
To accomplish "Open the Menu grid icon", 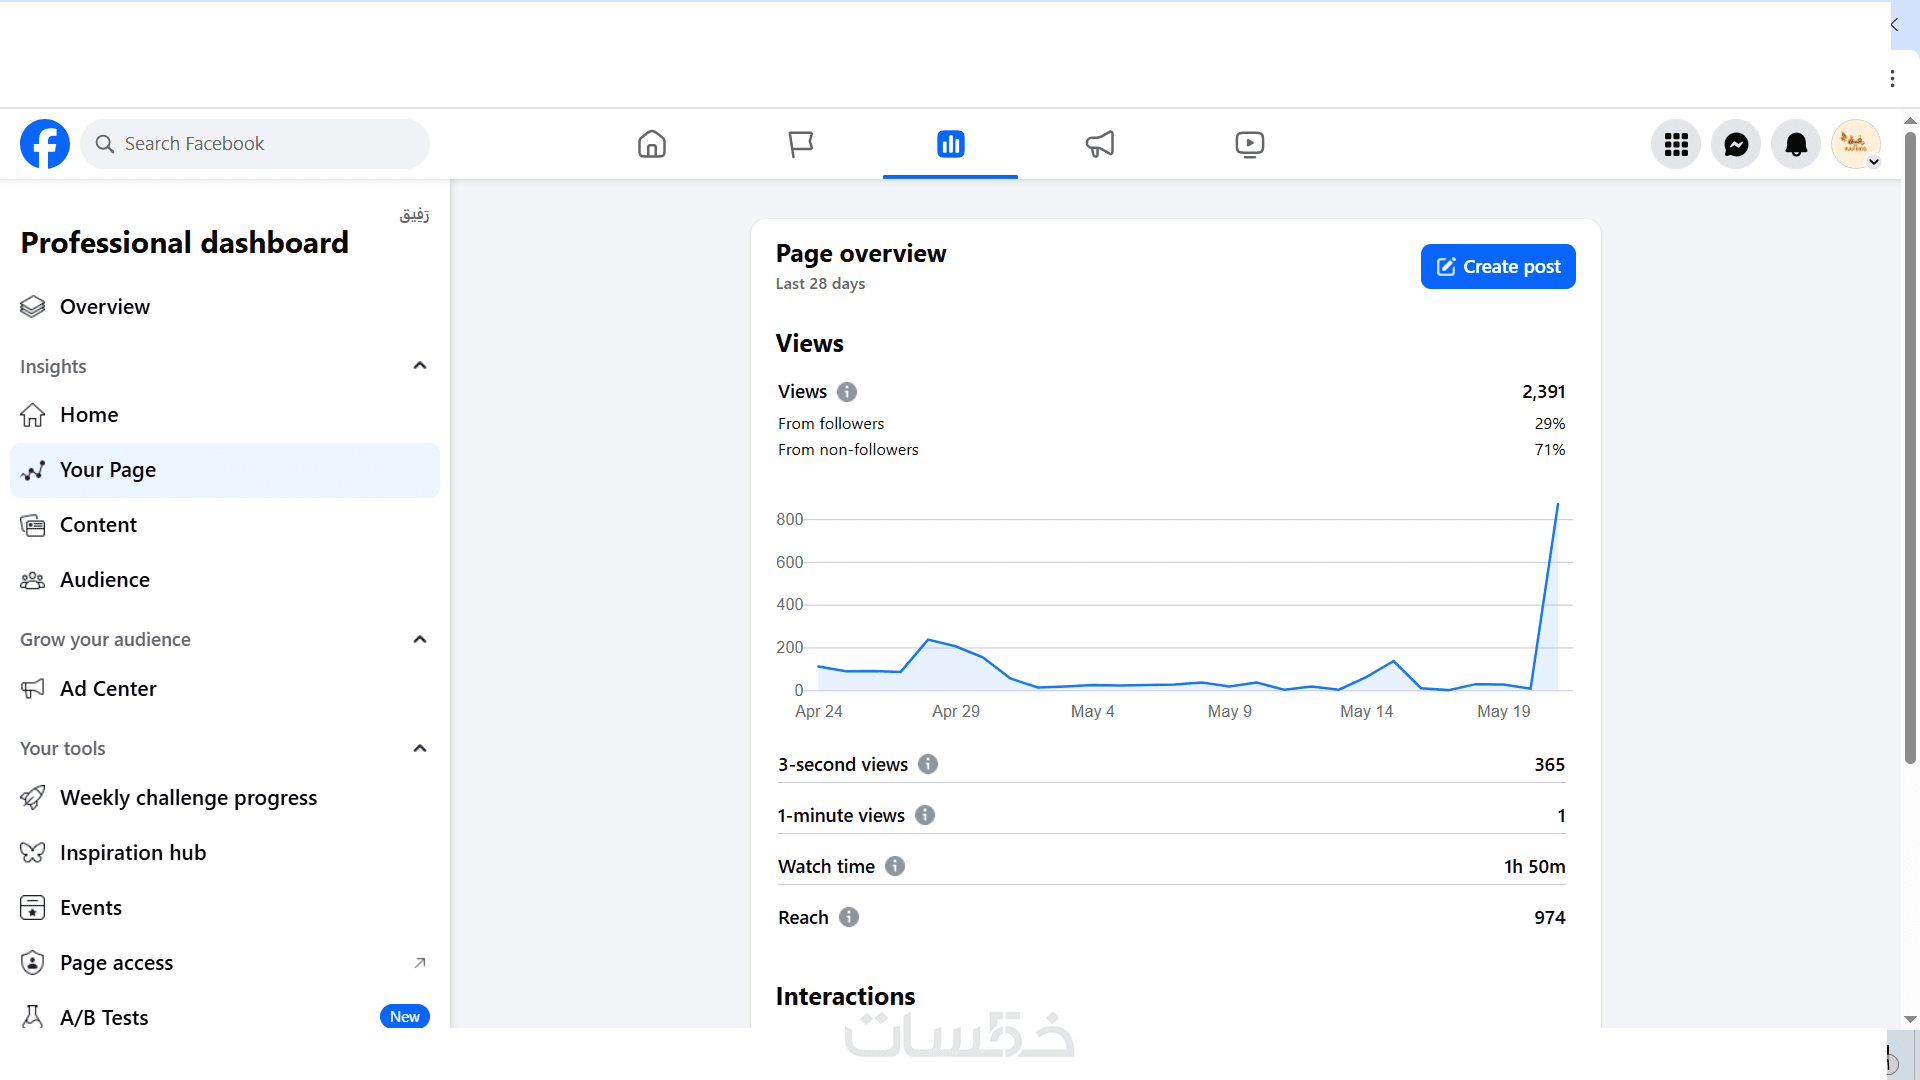I will coord(1676,145).
